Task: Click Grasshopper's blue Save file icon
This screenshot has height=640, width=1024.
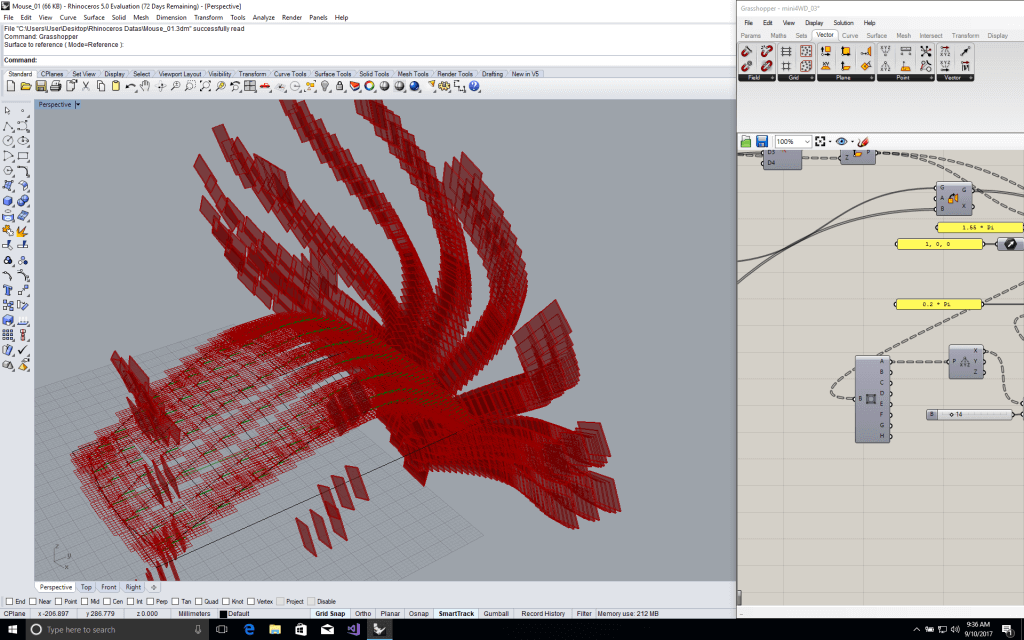Action: [761, 141]
